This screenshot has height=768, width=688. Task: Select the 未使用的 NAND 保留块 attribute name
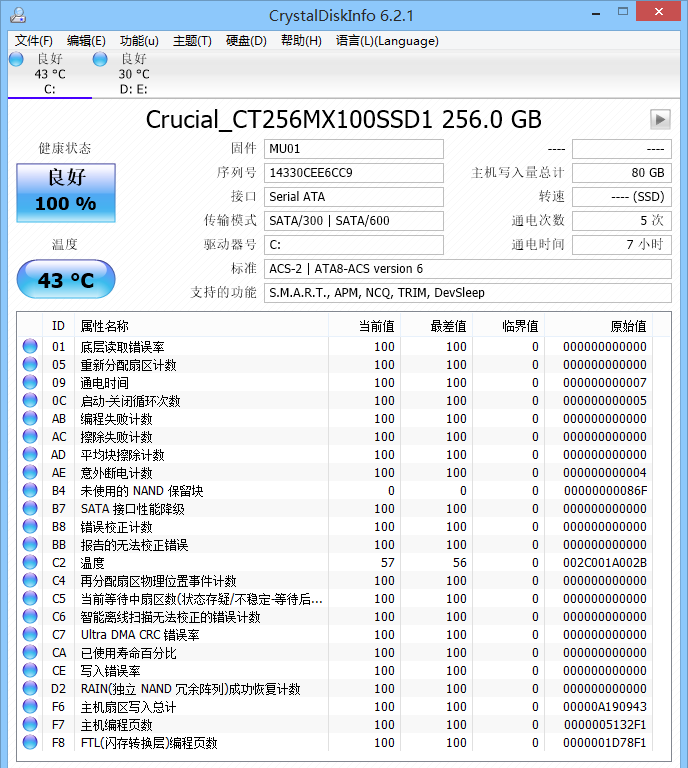pos(142,491)
